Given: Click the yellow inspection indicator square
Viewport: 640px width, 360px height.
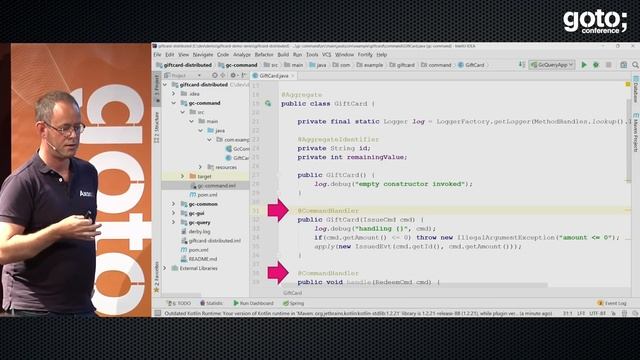Looking at the screenshot, I should tap(628, 84).
